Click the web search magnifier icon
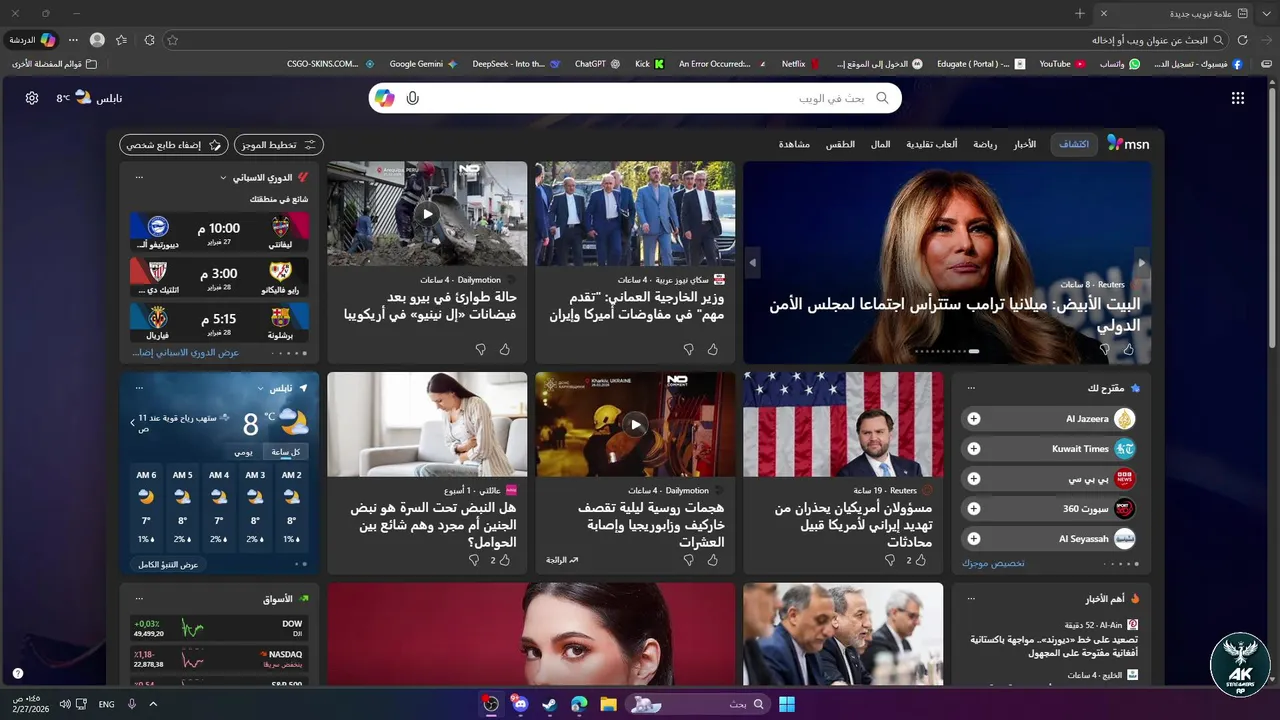This screenshot has height=720, width=1280. pyautogui.click(x=882, y=98)
